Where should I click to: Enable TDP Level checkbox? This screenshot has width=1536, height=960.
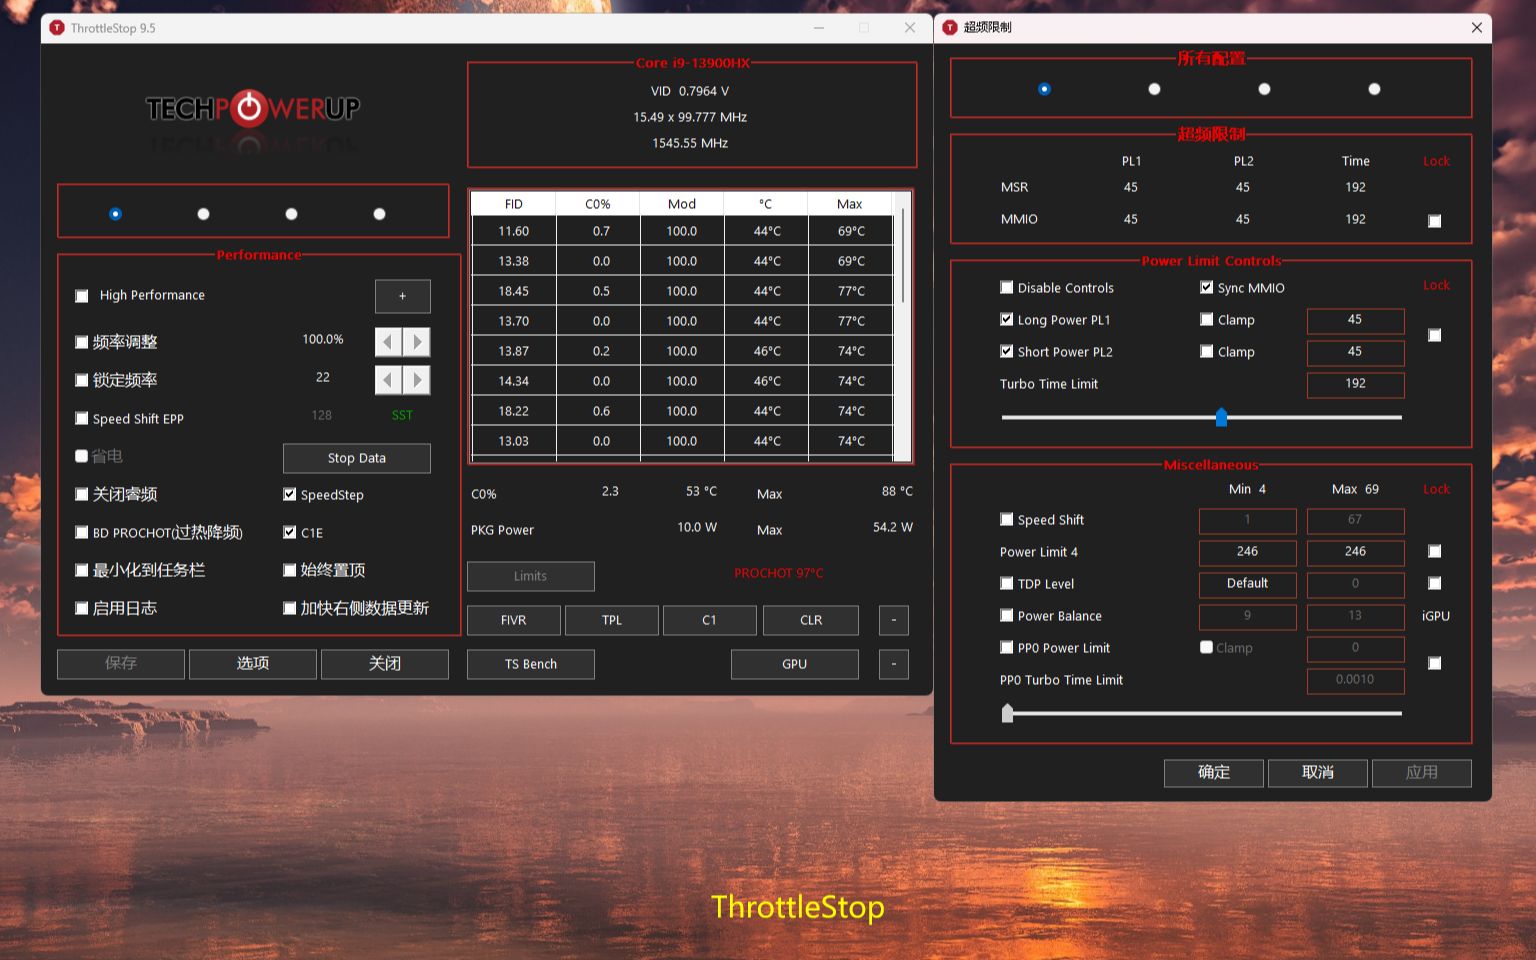click(x=1007, y=583)
